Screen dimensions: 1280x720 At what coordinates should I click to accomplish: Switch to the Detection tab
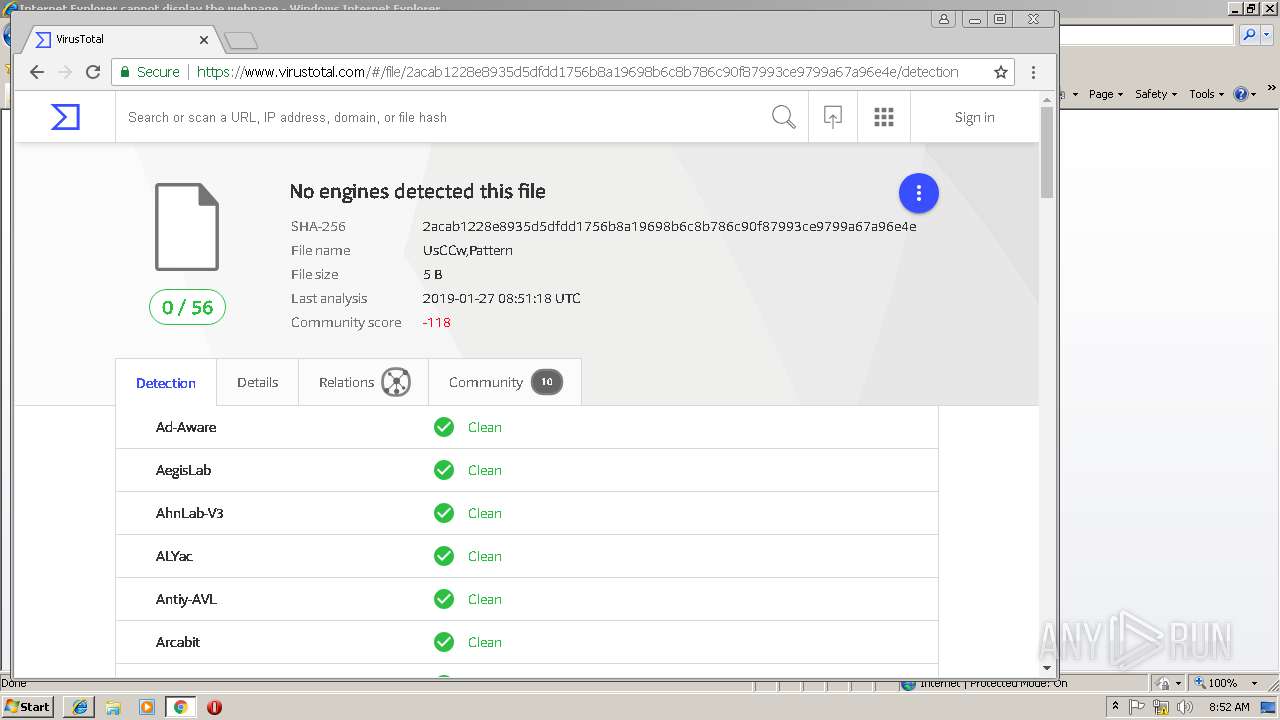[x=166, y=382]
